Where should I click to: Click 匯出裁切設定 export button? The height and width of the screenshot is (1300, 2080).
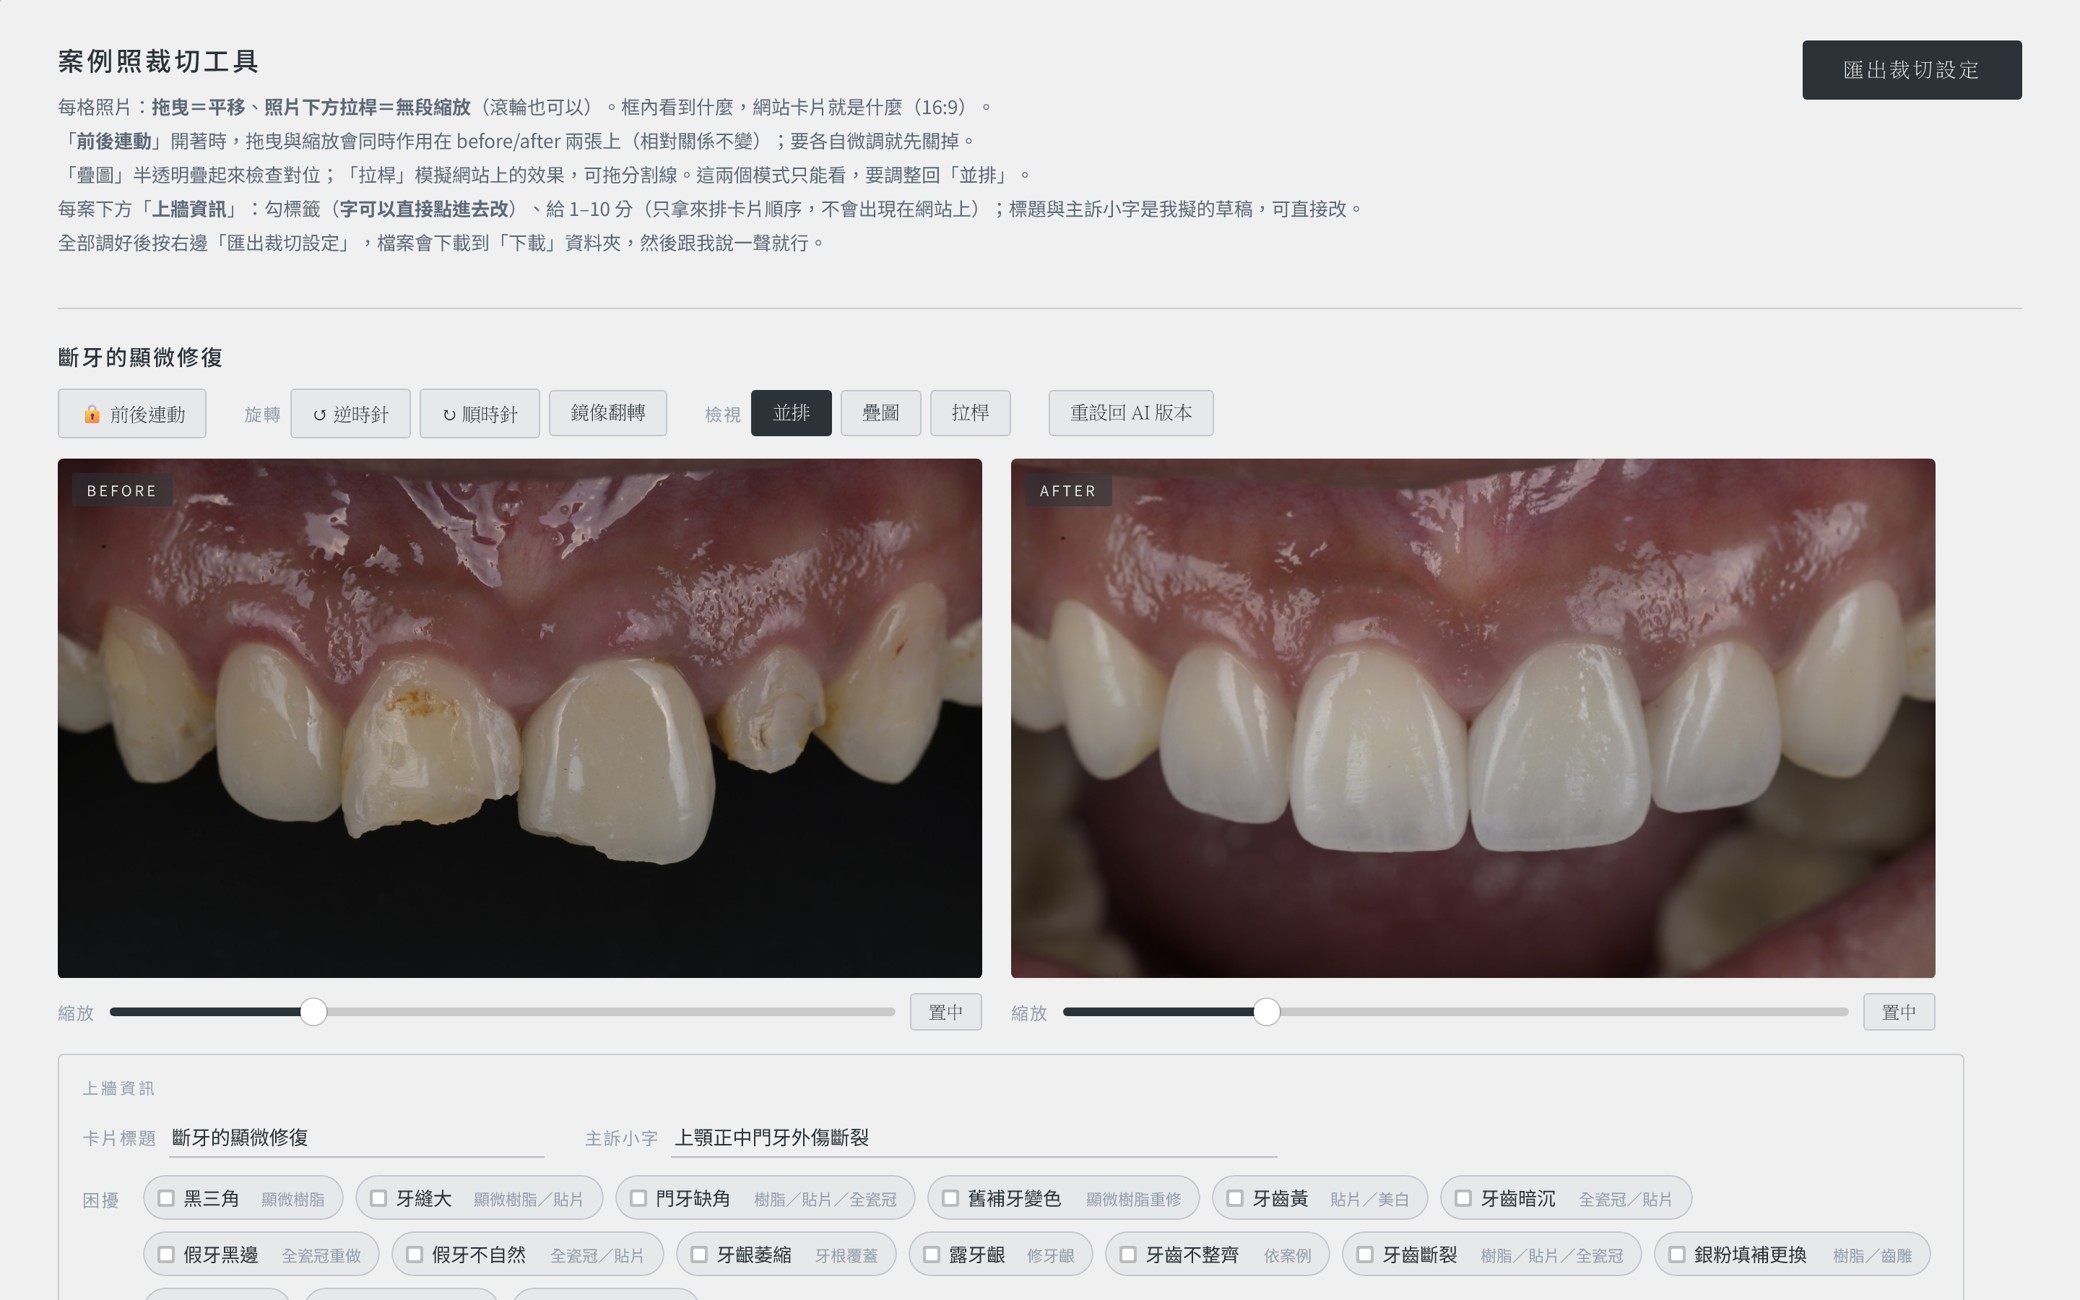[x=1911, y=70]
